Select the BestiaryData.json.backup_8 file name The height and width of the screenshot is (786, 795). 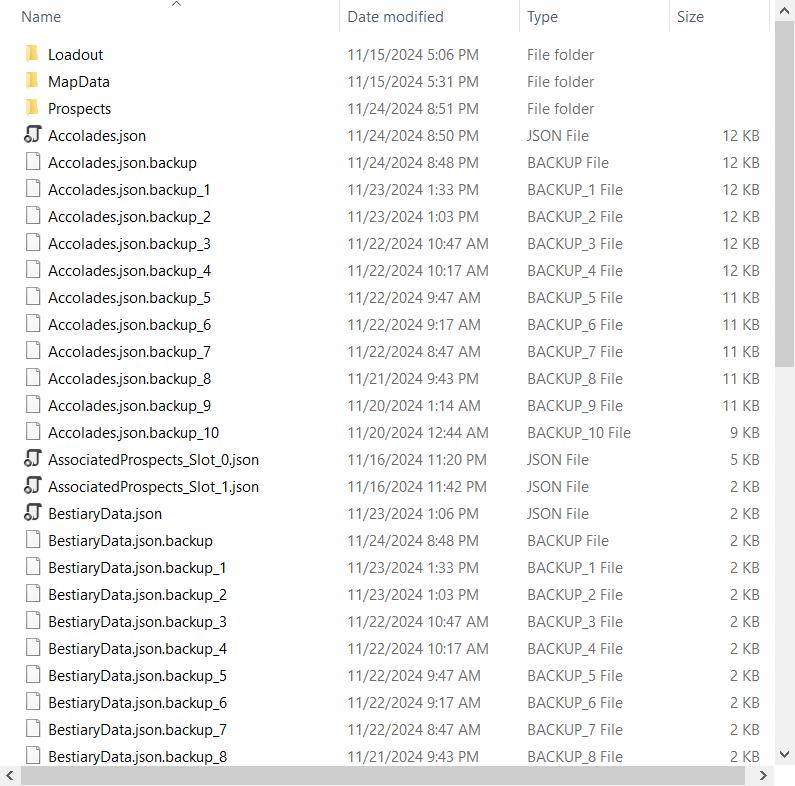point(137,756)
